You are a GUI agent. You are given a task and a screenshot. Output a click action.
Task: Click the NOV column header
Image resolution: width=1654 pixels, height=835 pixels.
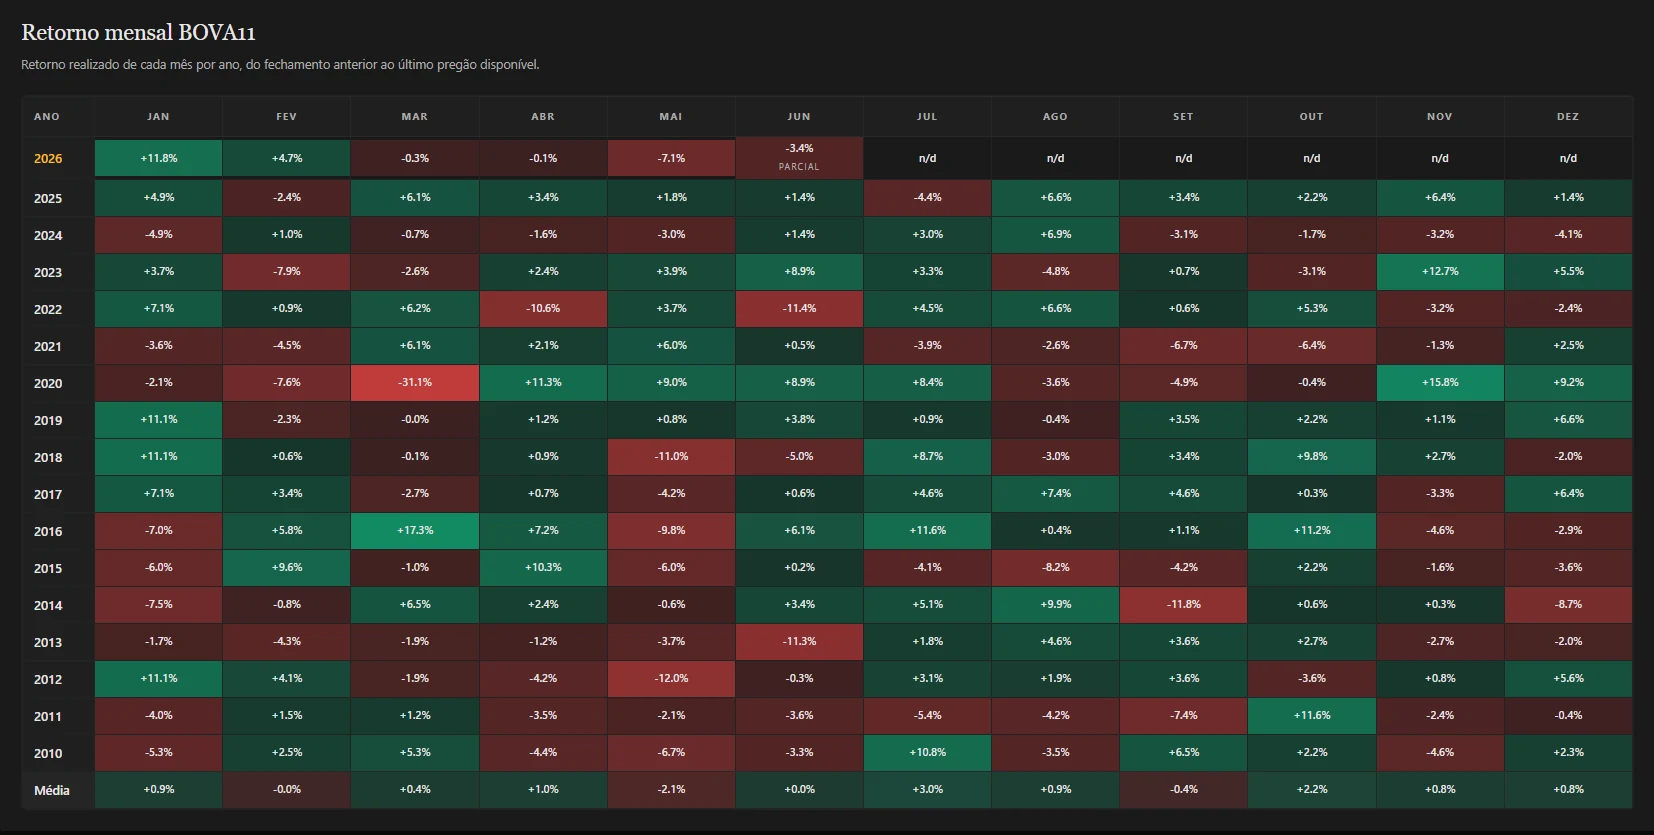coord(1440,117)
